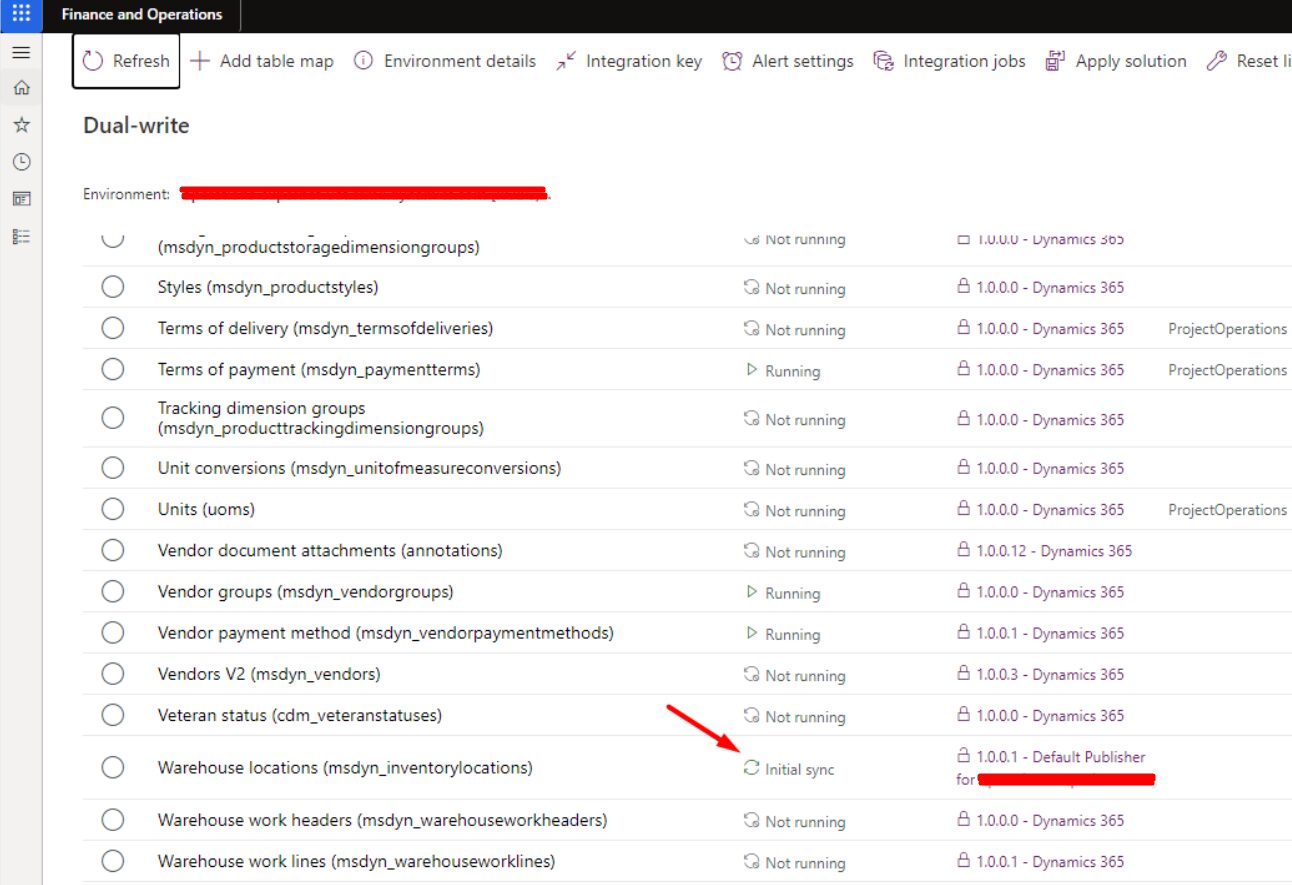Click the Reset link wrench icon

pyautogui.click(x=1216, y=61)
